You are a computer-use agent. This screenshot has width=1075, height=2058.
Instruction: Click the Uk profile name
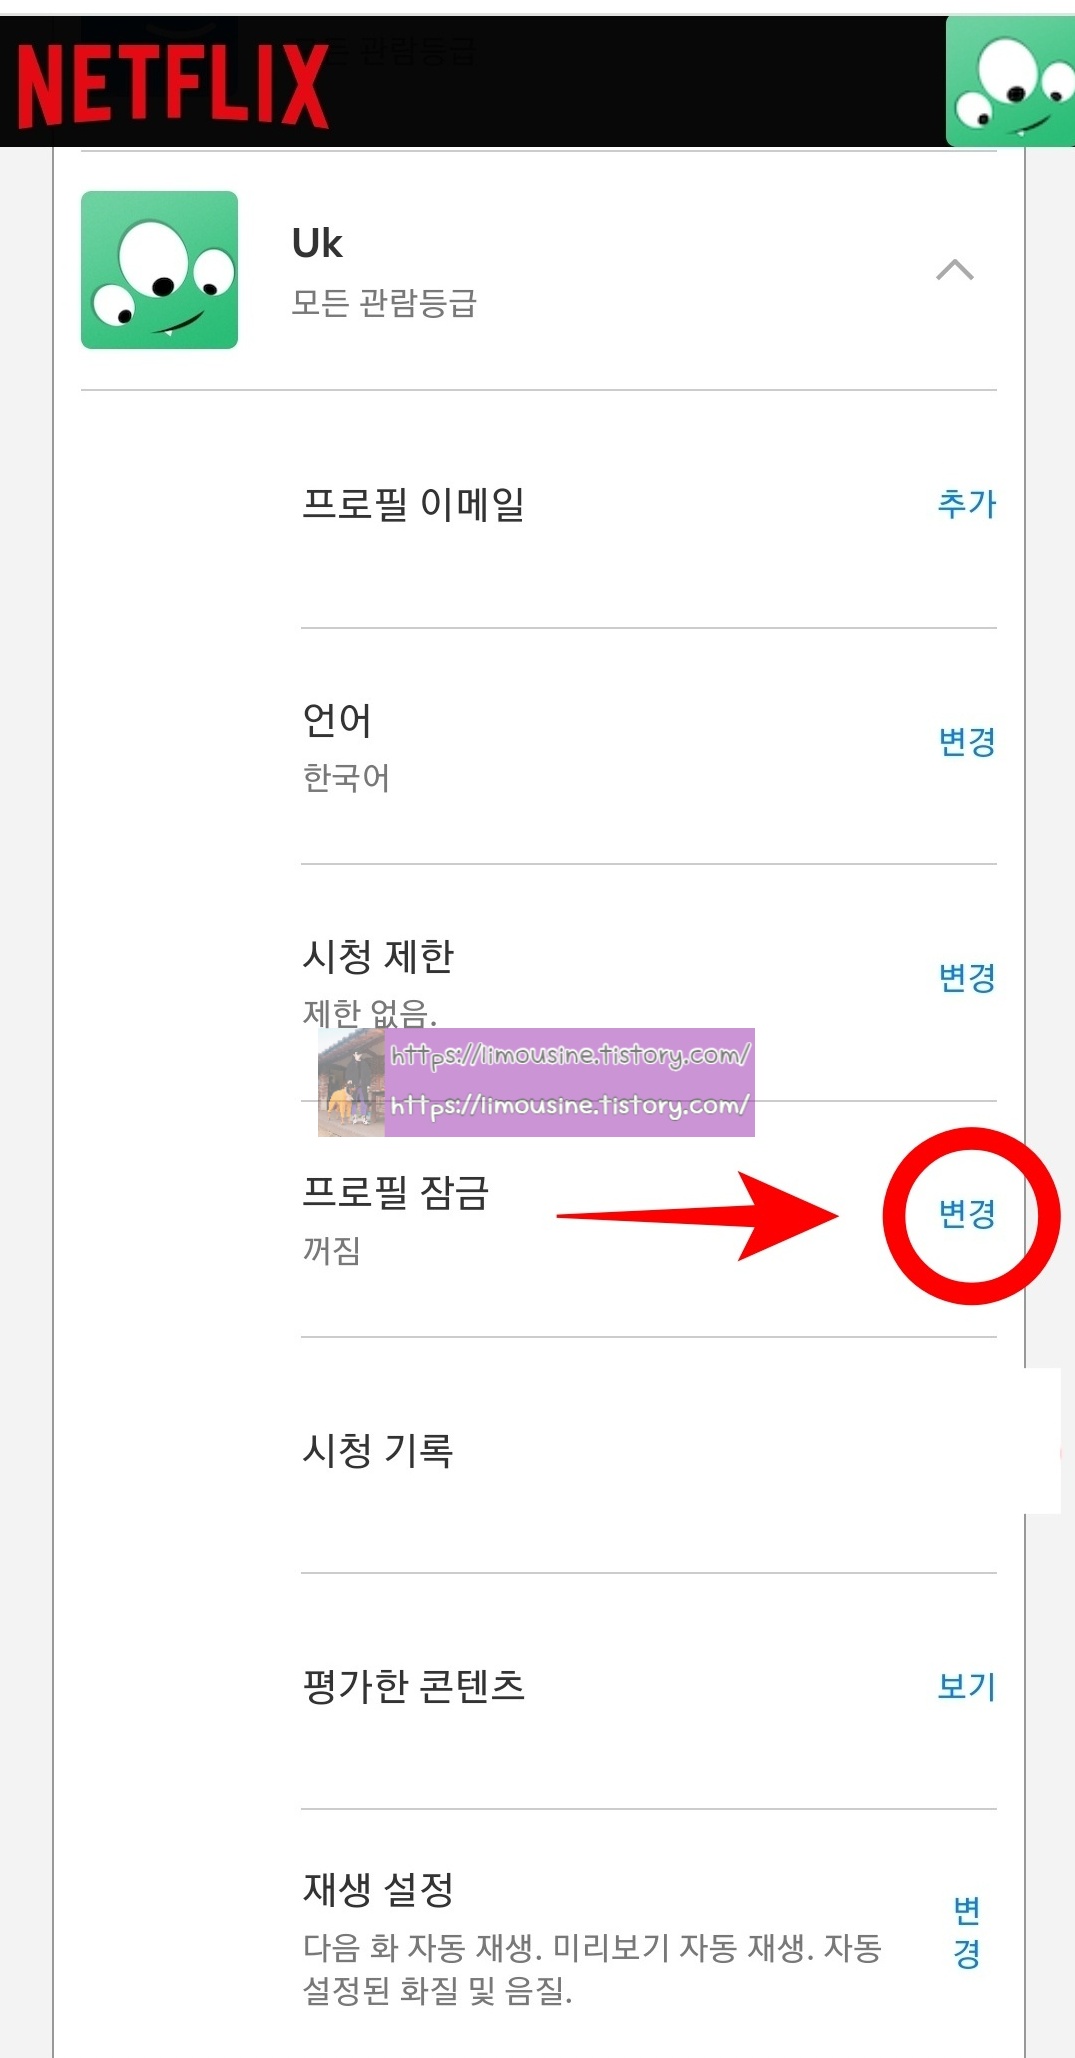317,243
